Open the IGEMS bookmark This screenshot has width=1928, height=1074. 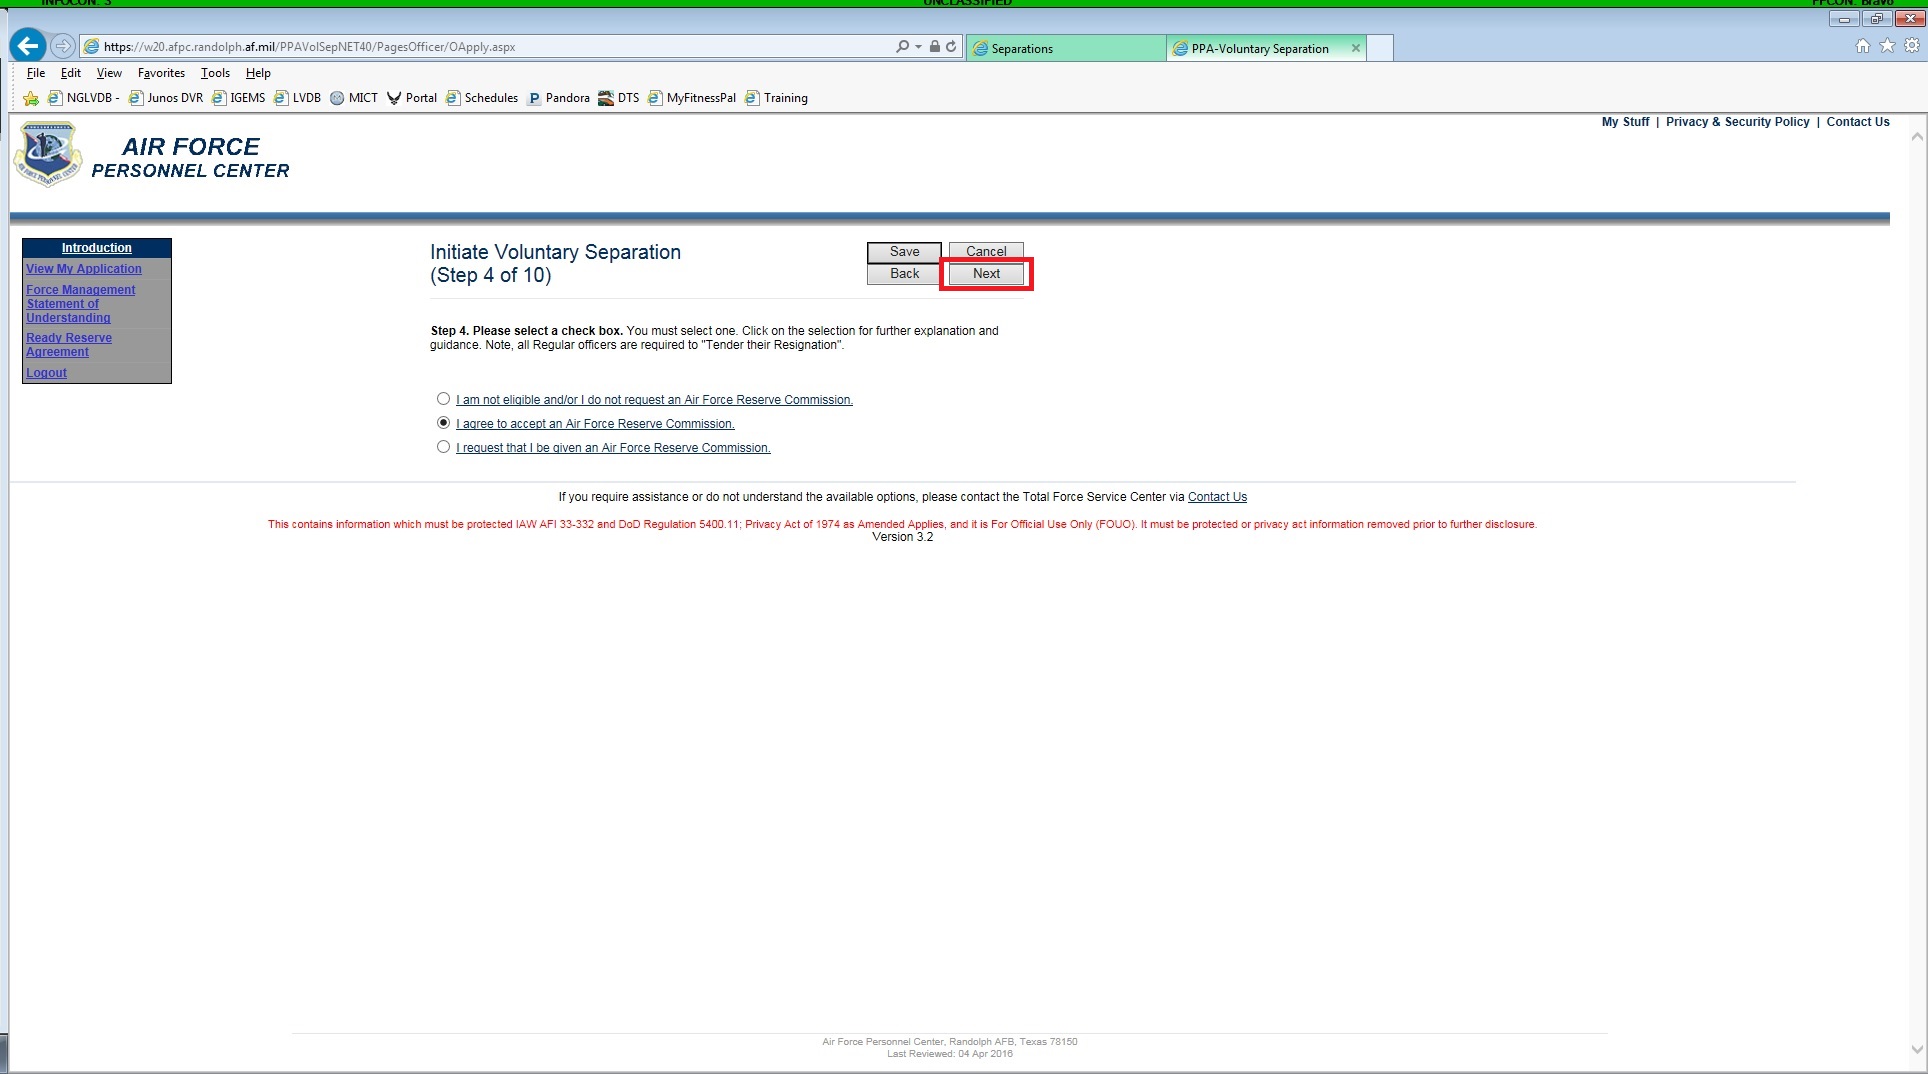(x=238, y=98)
